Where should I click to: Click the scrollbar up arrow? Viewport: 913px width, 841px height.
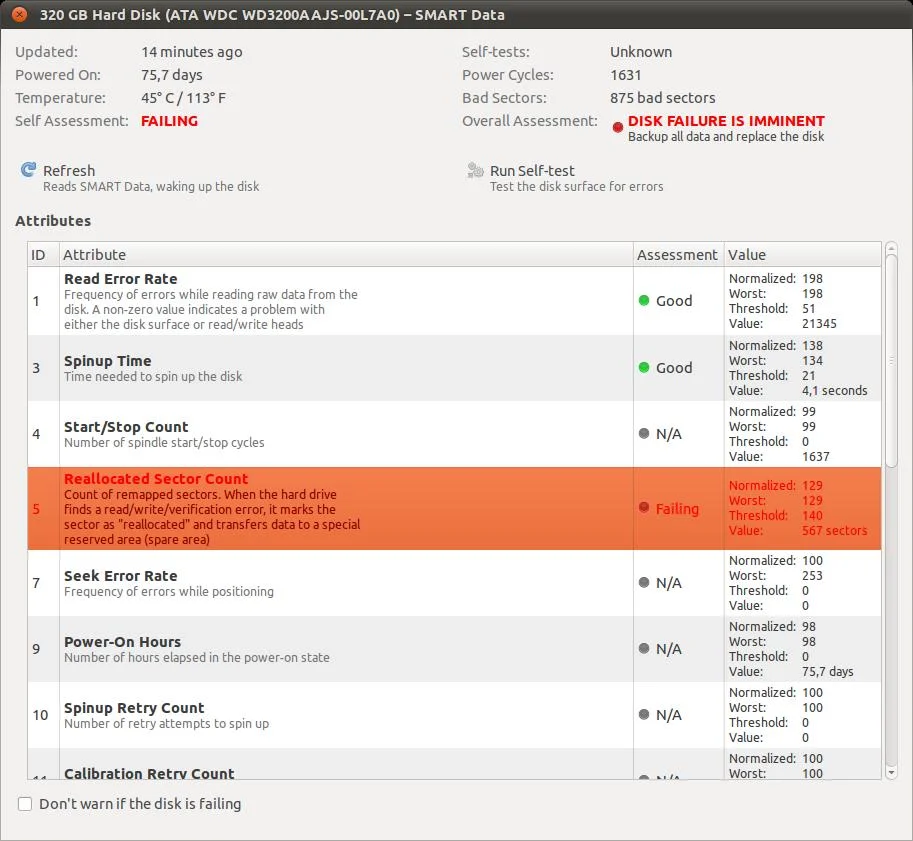click(891, 249)
